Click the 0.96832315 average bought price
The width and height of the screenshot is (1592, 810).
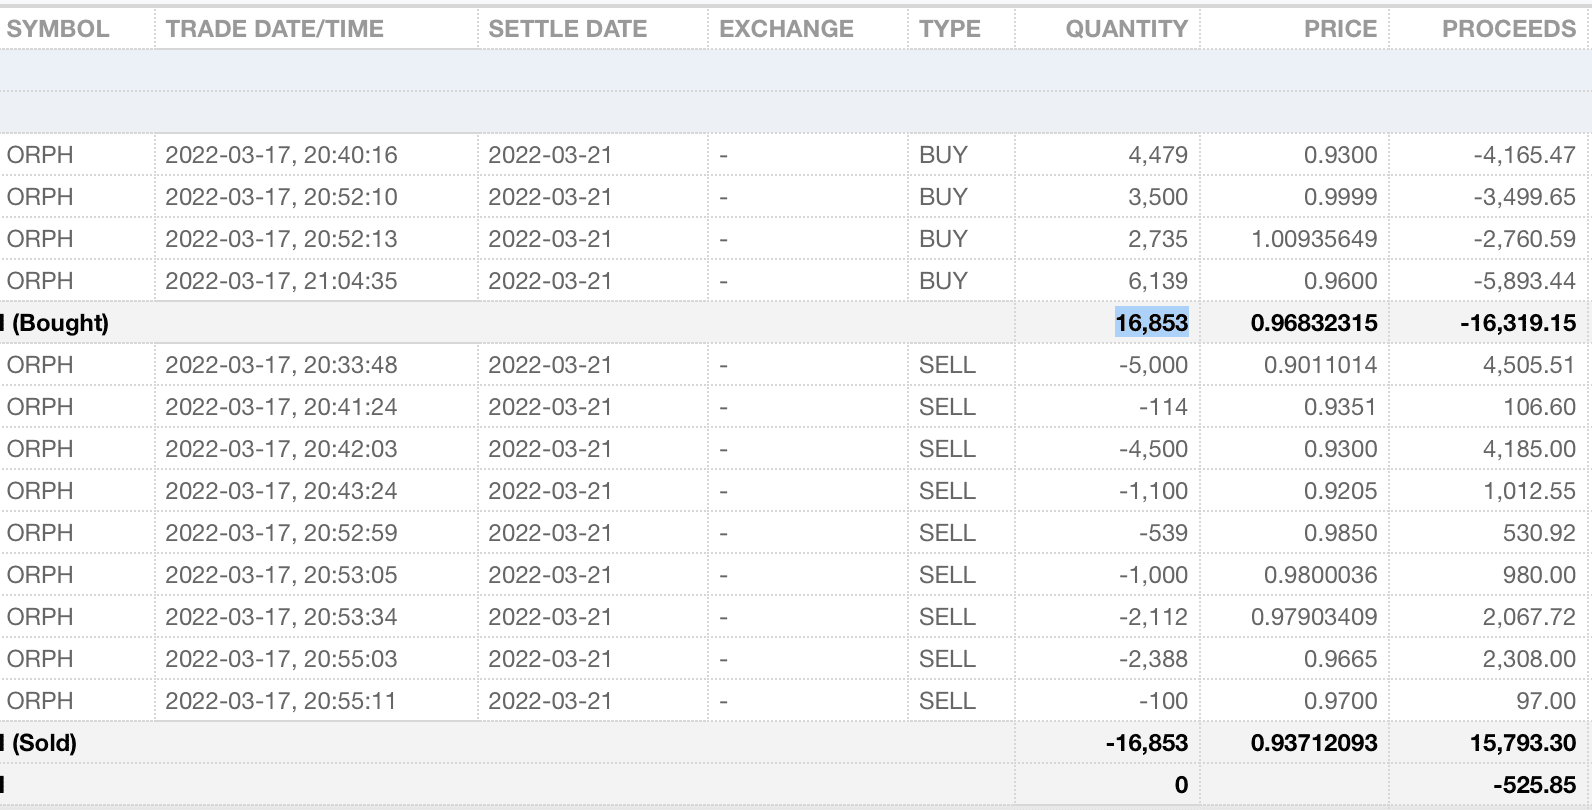1314,323
